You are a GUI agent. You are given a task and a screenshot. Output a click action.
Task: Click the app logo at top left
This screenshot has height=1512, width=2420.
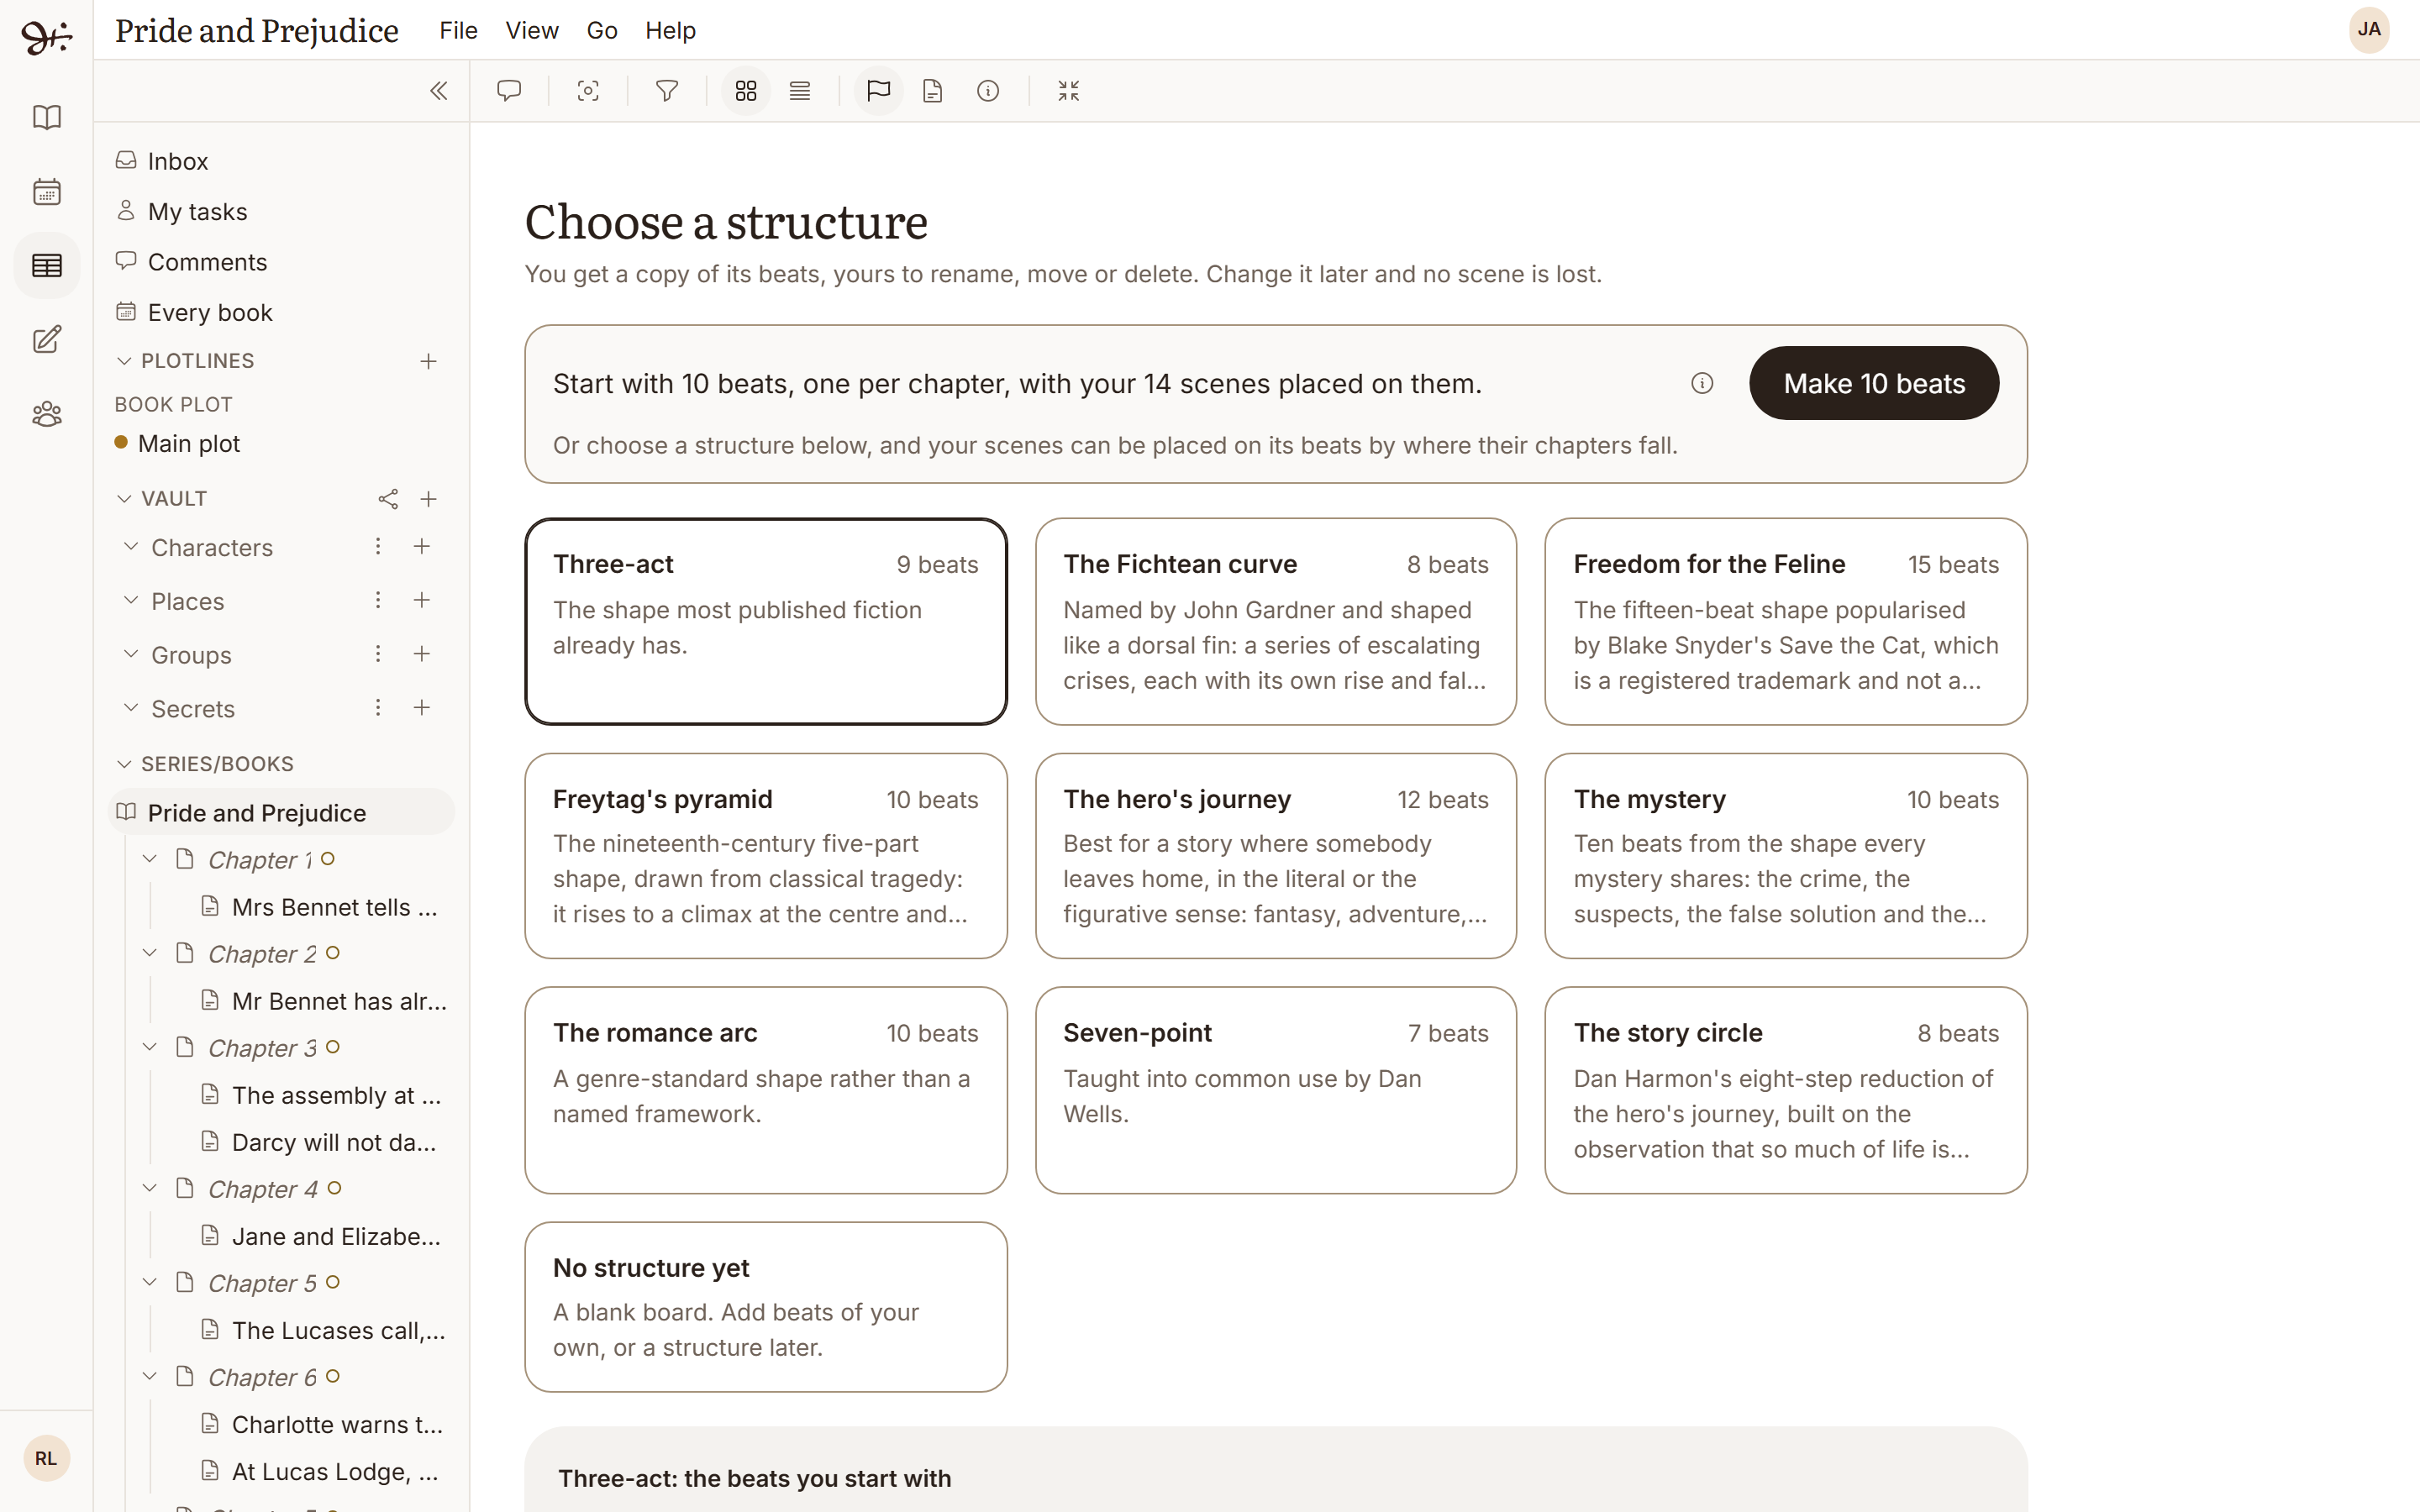click(x=47, y=37)
